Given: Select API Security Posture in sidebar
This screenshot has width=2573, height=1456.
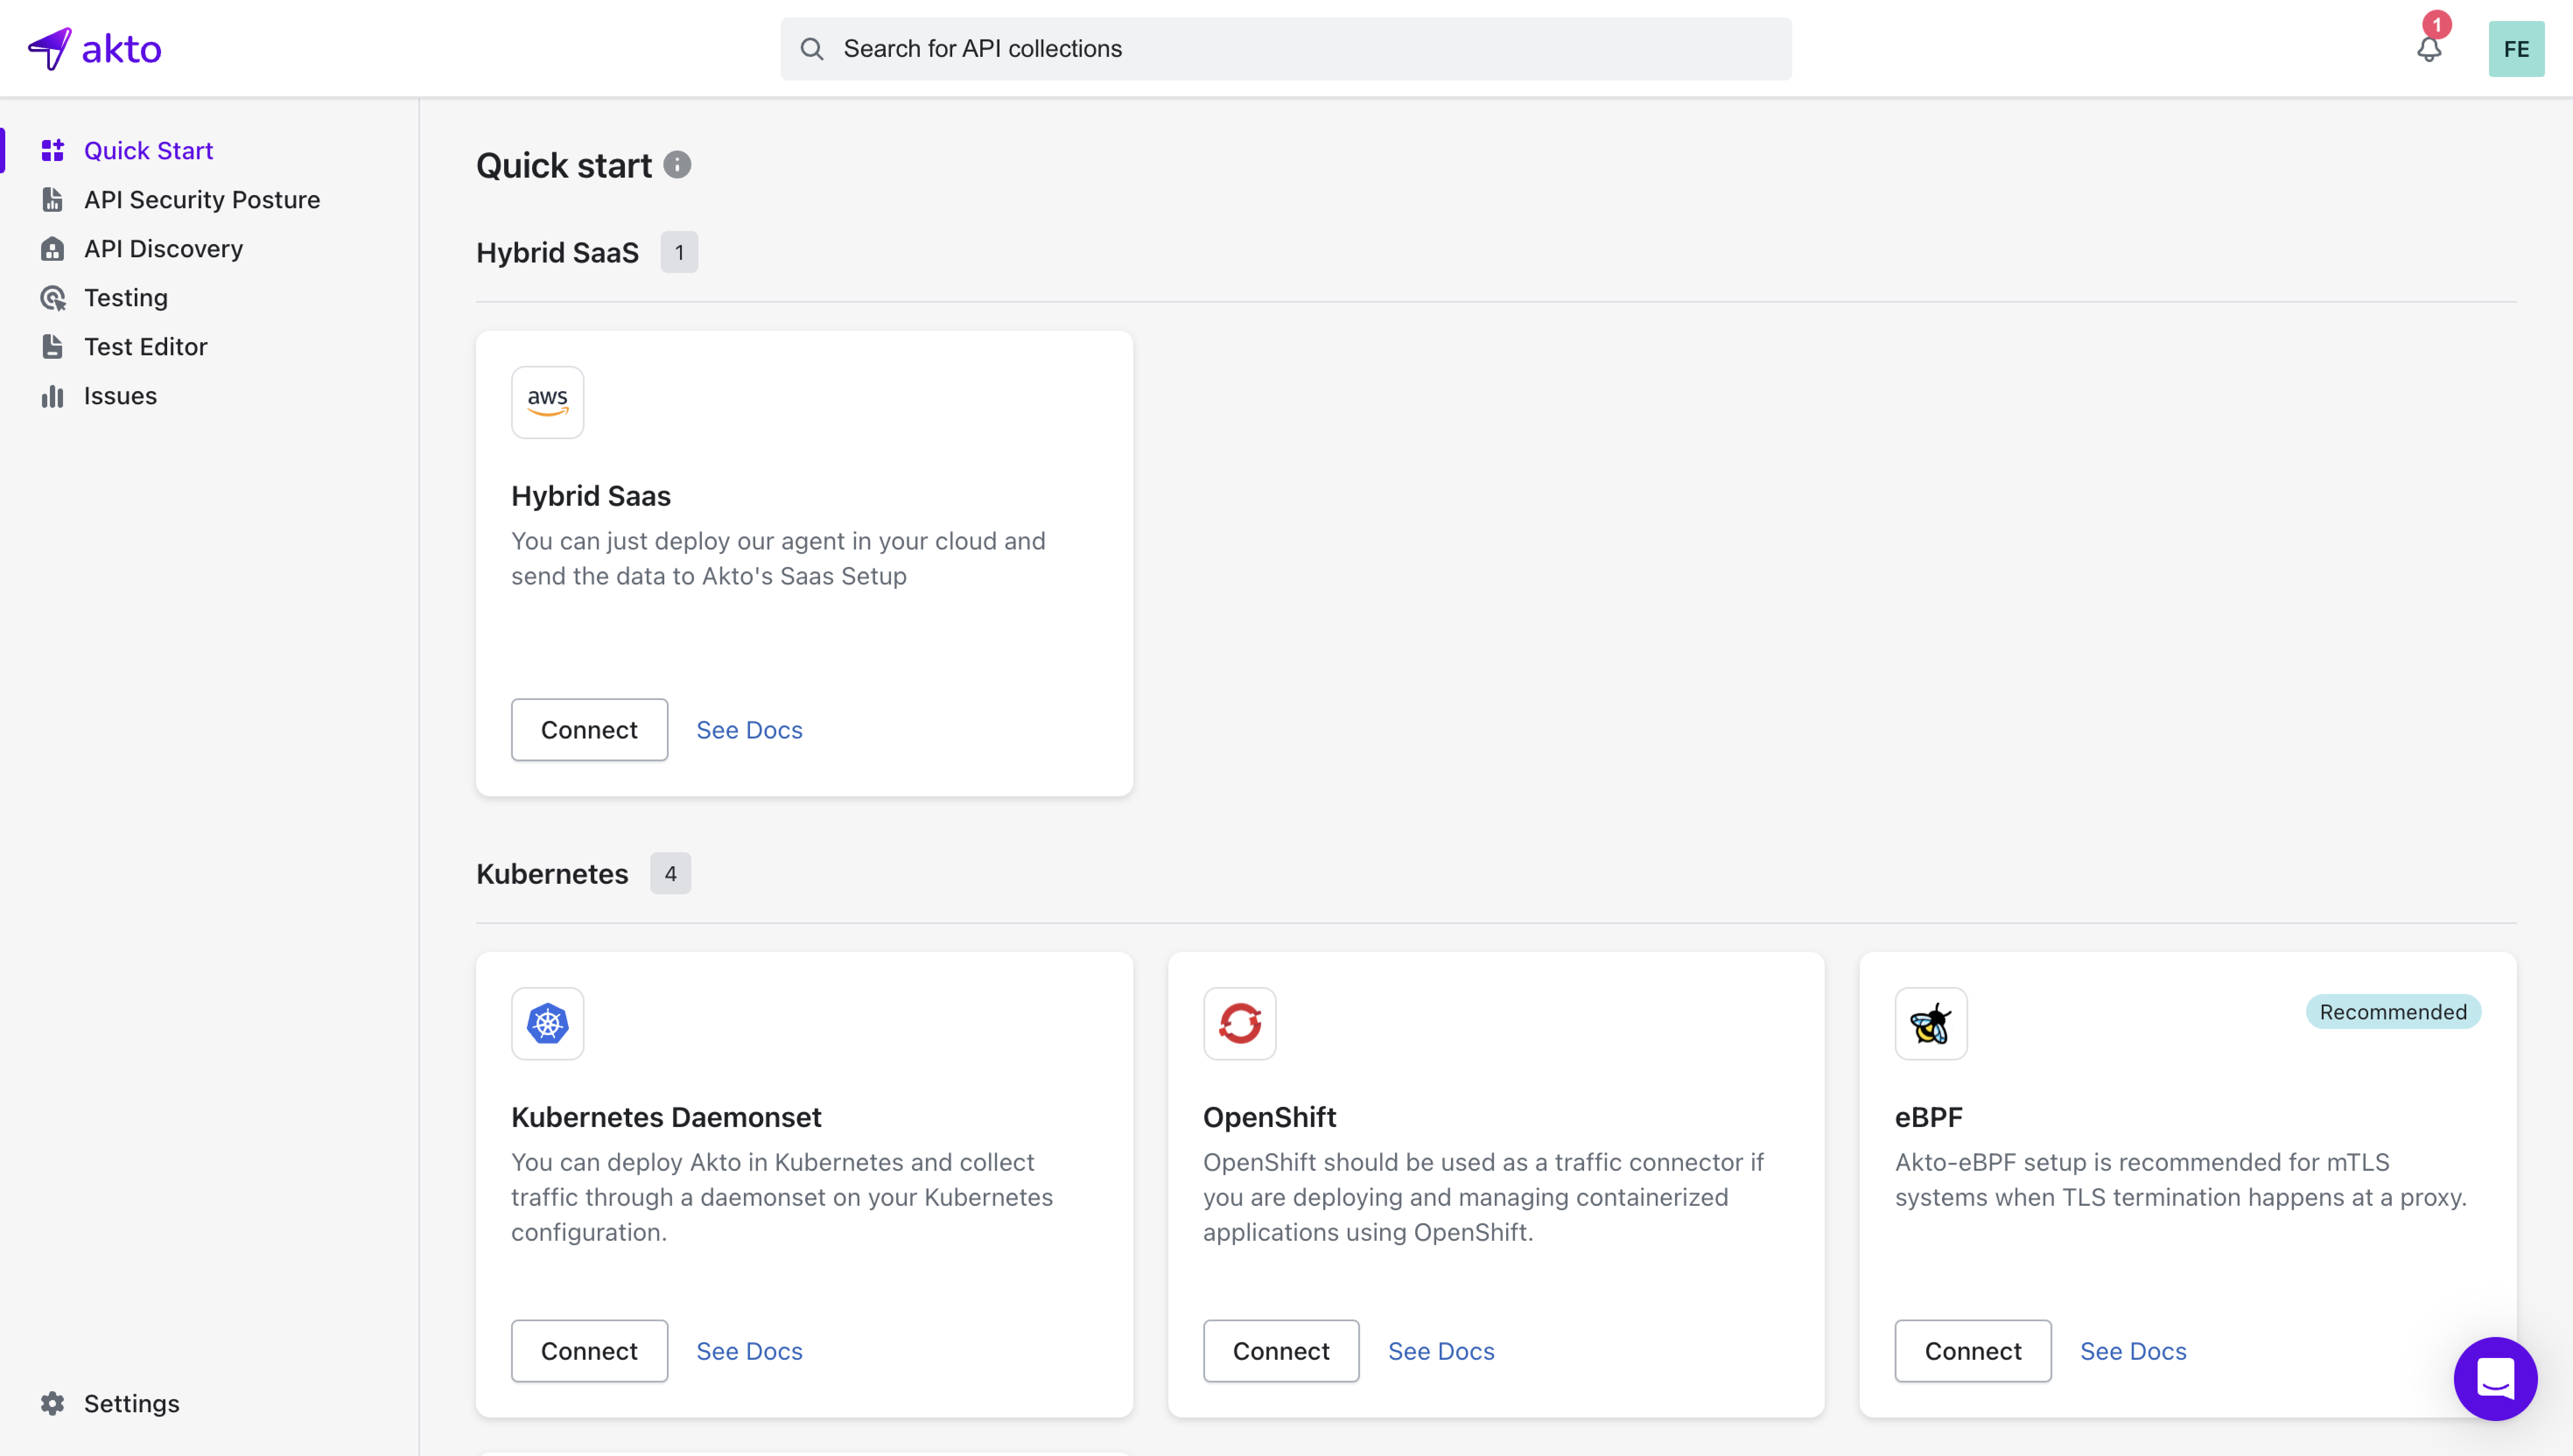Looking at the screenshot, I should click(x=202, y=199).
